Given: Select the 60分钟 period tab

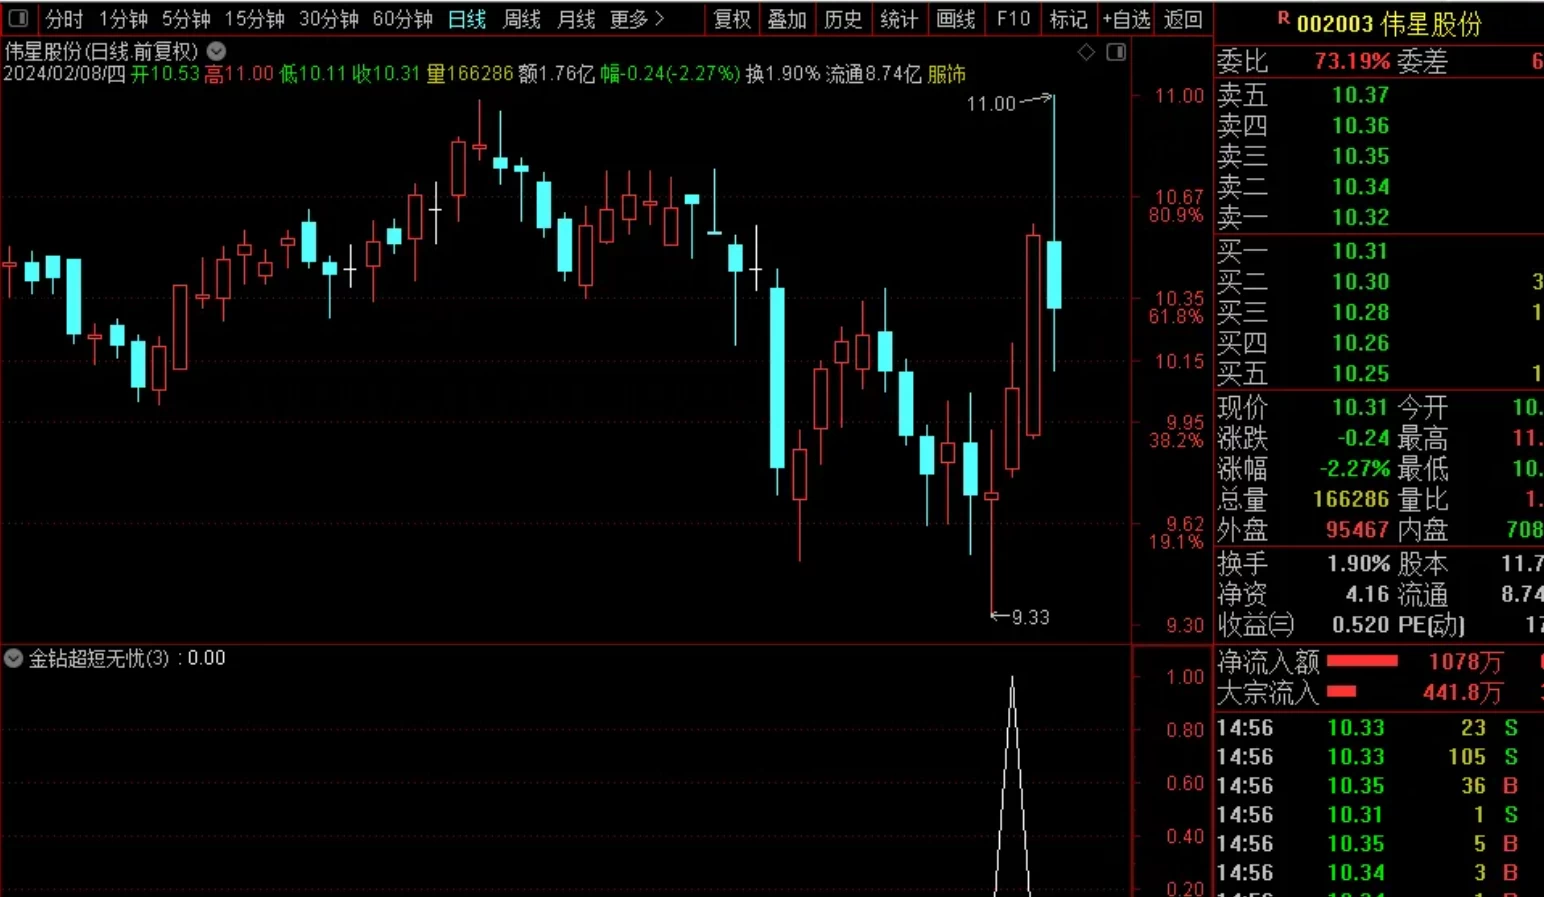Looking at the screenshot, I should coord(402,19).
